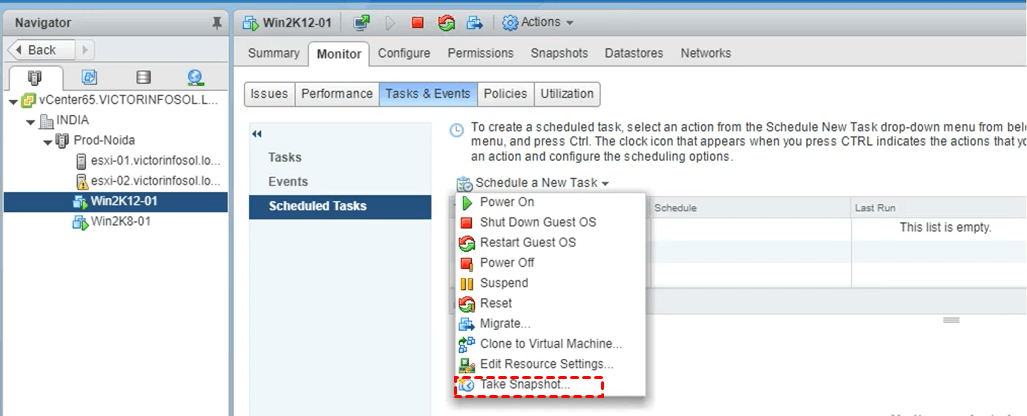1027x416 pixels.
Task: Collapse the INDIA datacenter node
Action: [x=30, y=122]
